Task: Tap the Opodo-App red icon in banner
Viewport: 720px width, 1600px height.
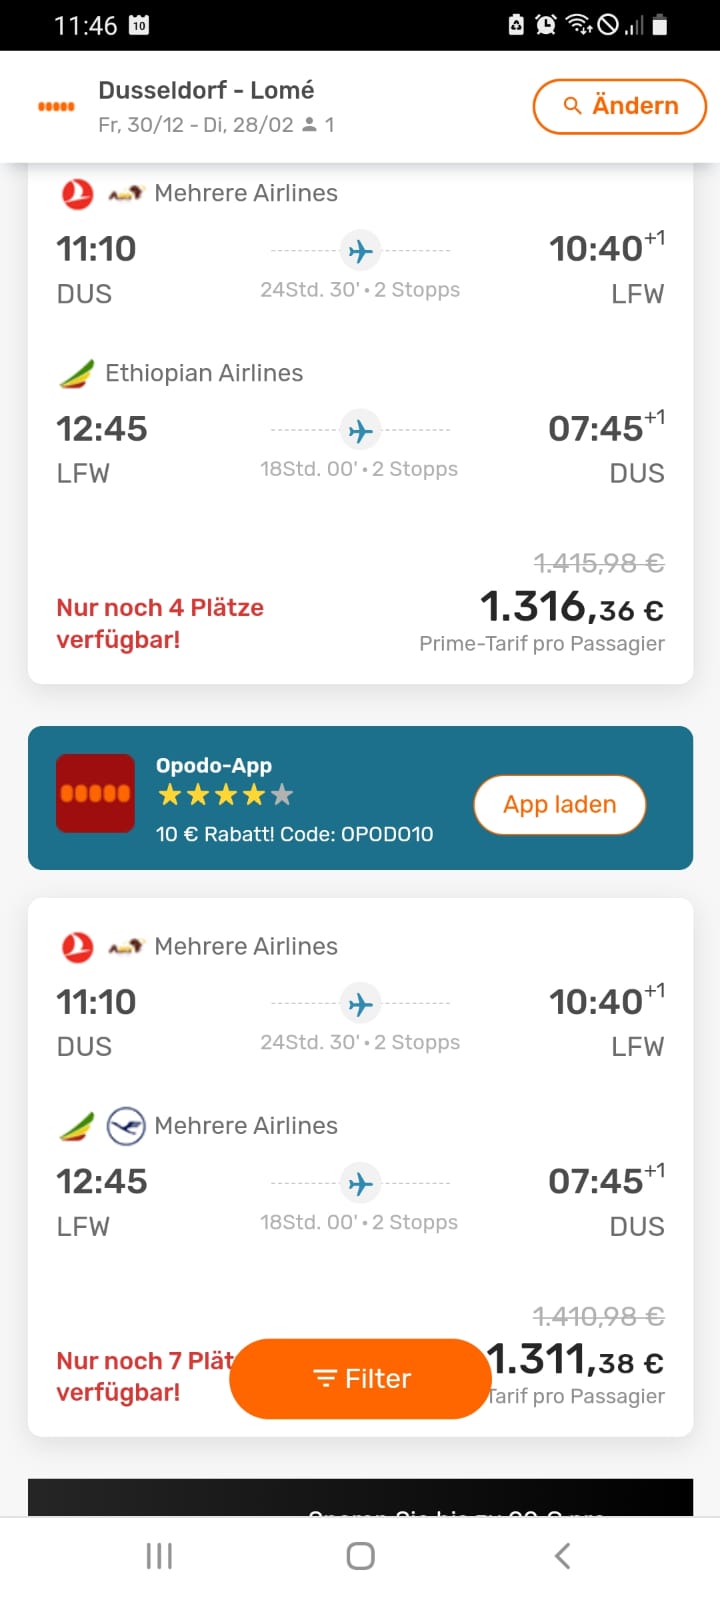Action: click(x=95, y=793)
